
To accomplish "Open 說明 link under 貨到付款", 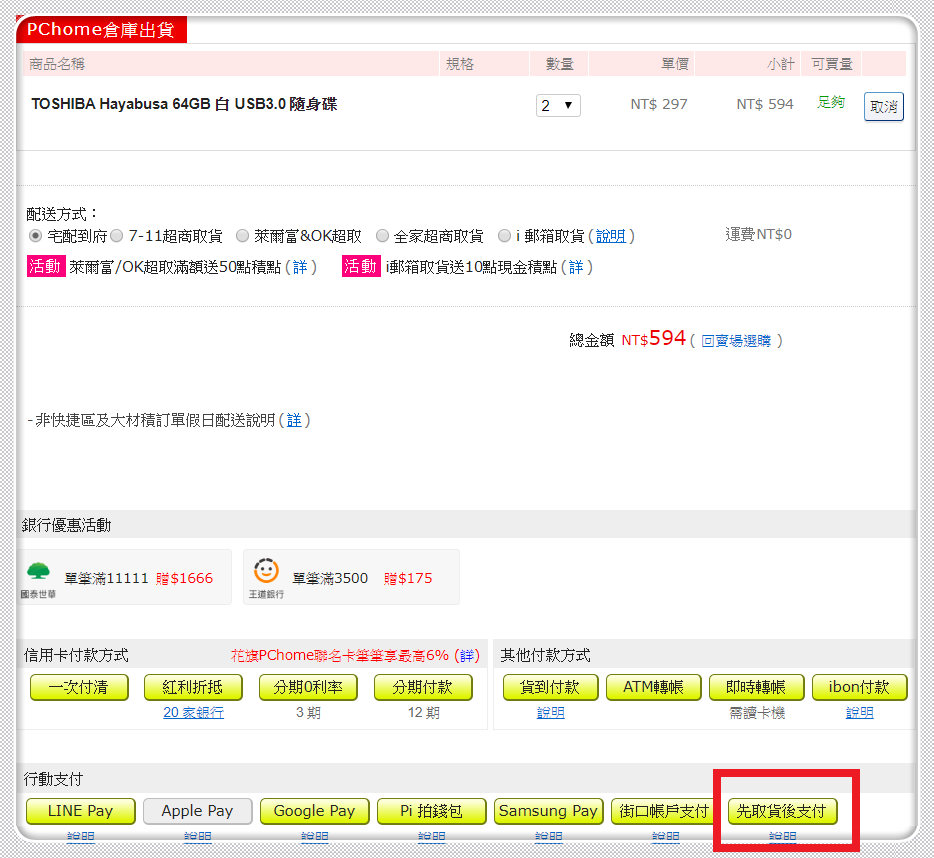I will pos(550,713).
